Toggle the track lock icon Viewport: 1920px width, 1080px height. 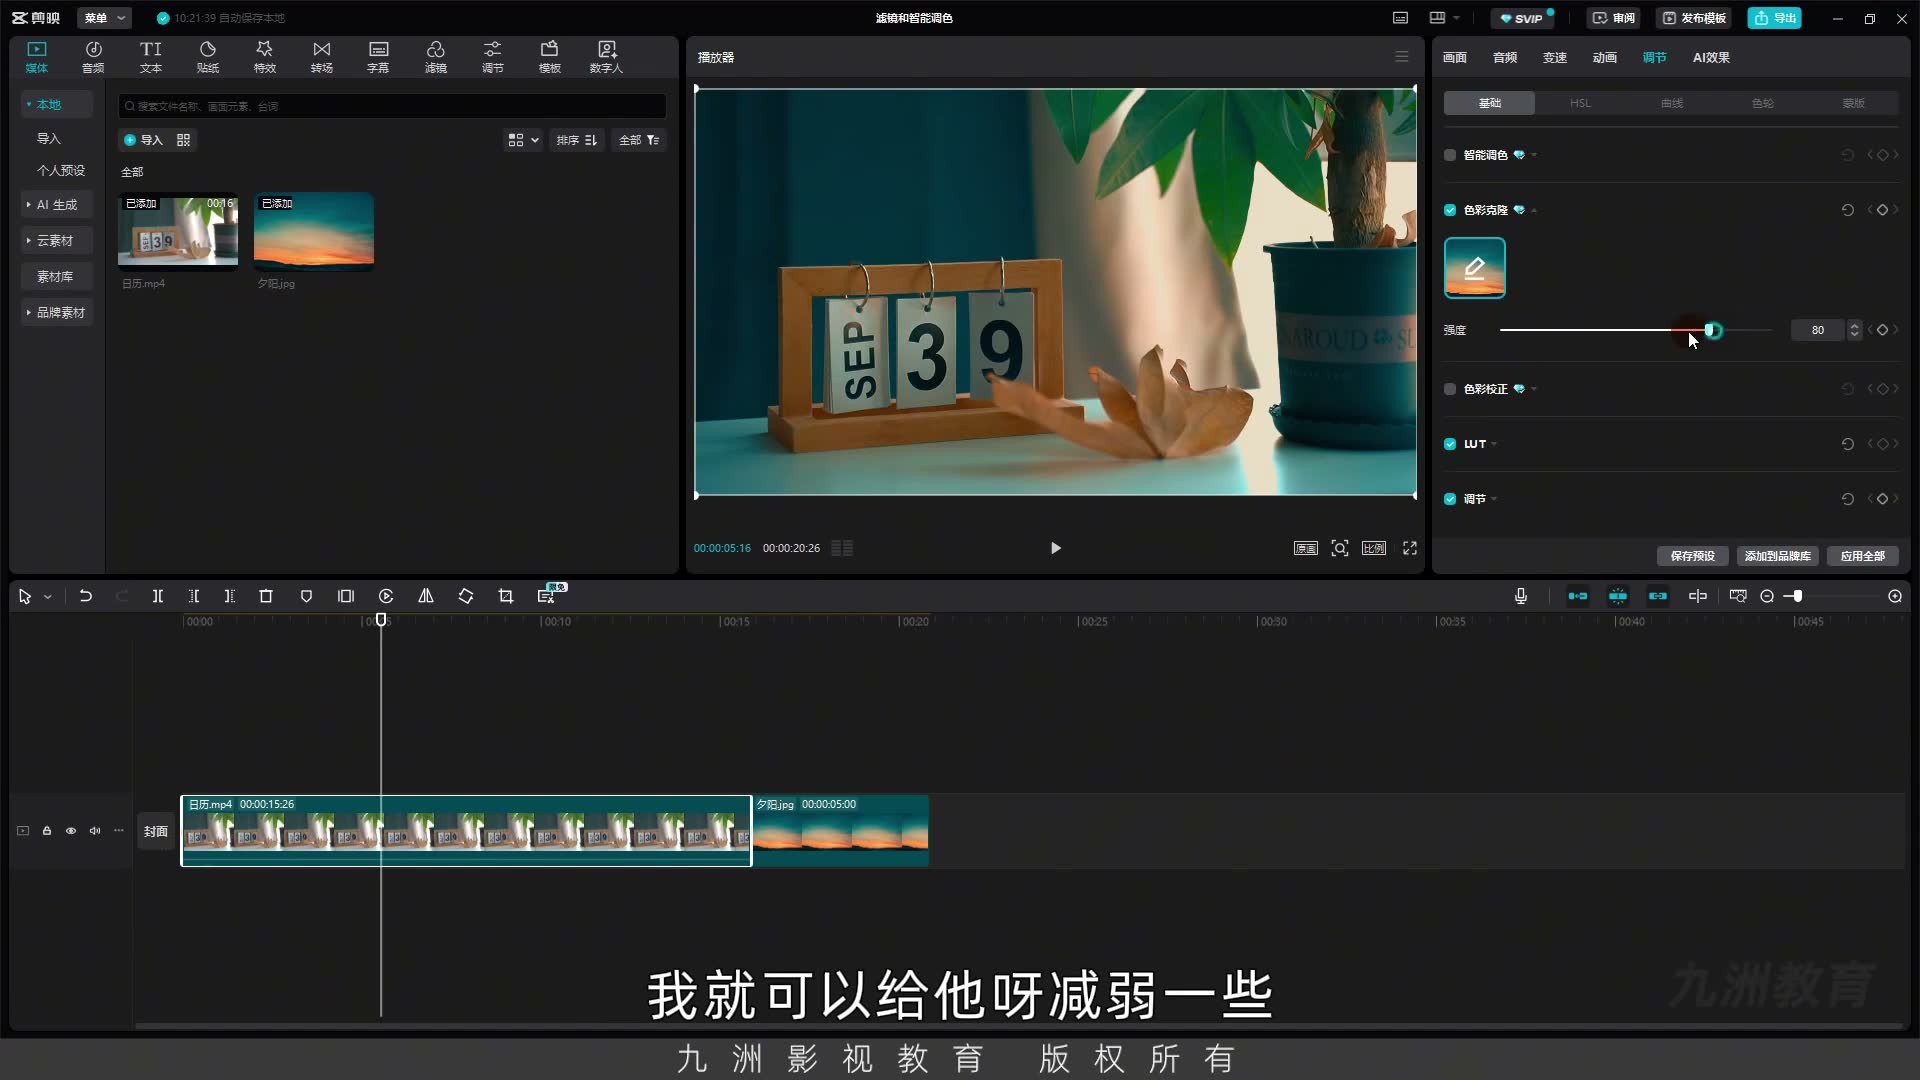click(47, 831)
